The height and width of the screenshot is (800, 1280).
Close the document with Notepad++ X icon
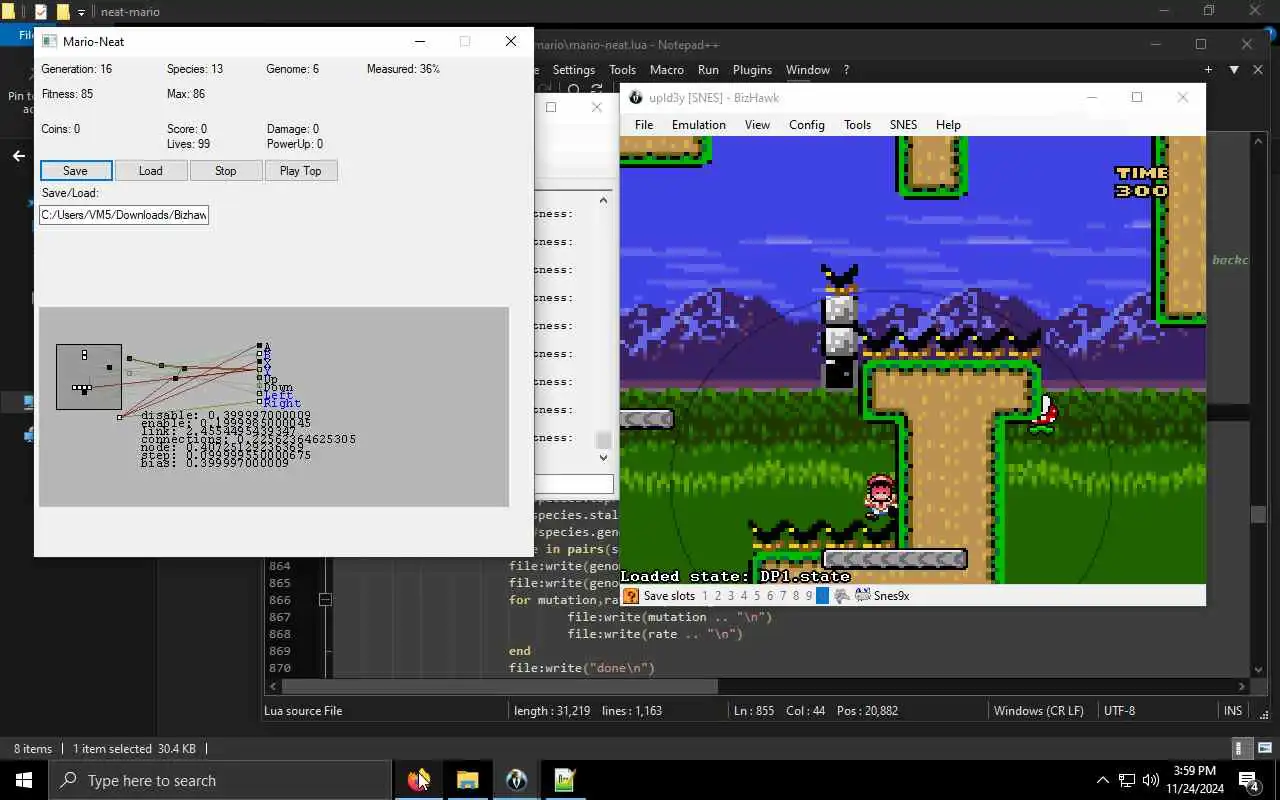coord(1259,70)
